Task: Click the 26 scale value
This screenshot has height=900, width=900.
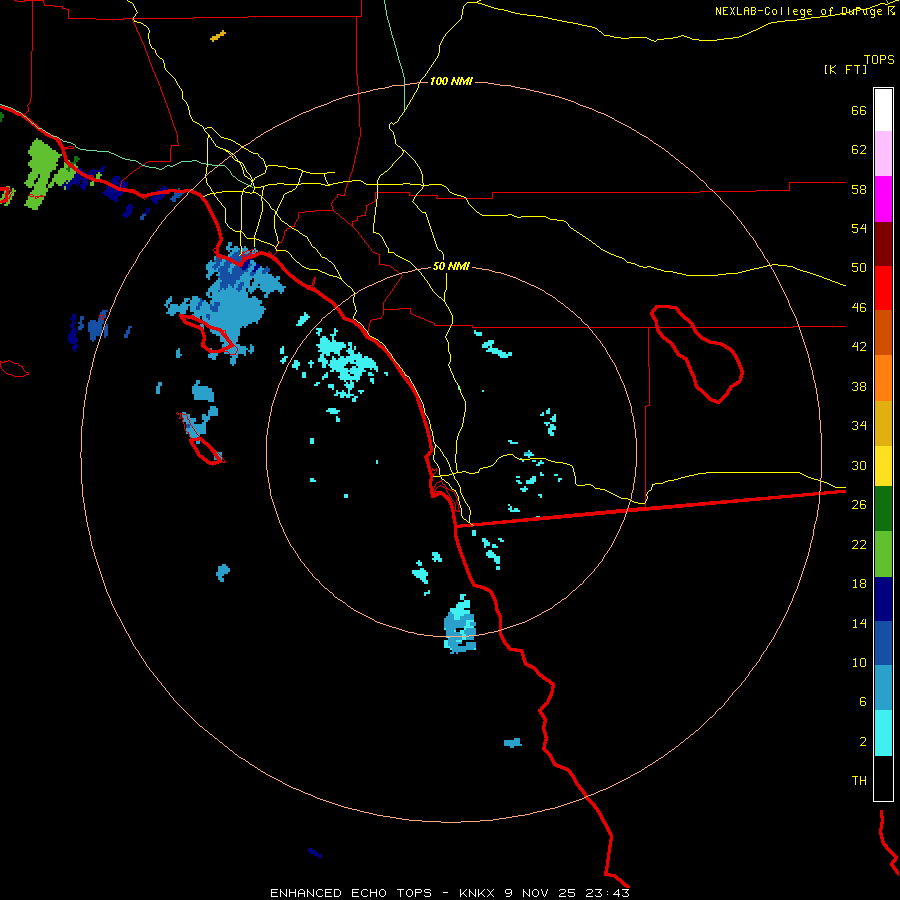Action: click(859, 505)
